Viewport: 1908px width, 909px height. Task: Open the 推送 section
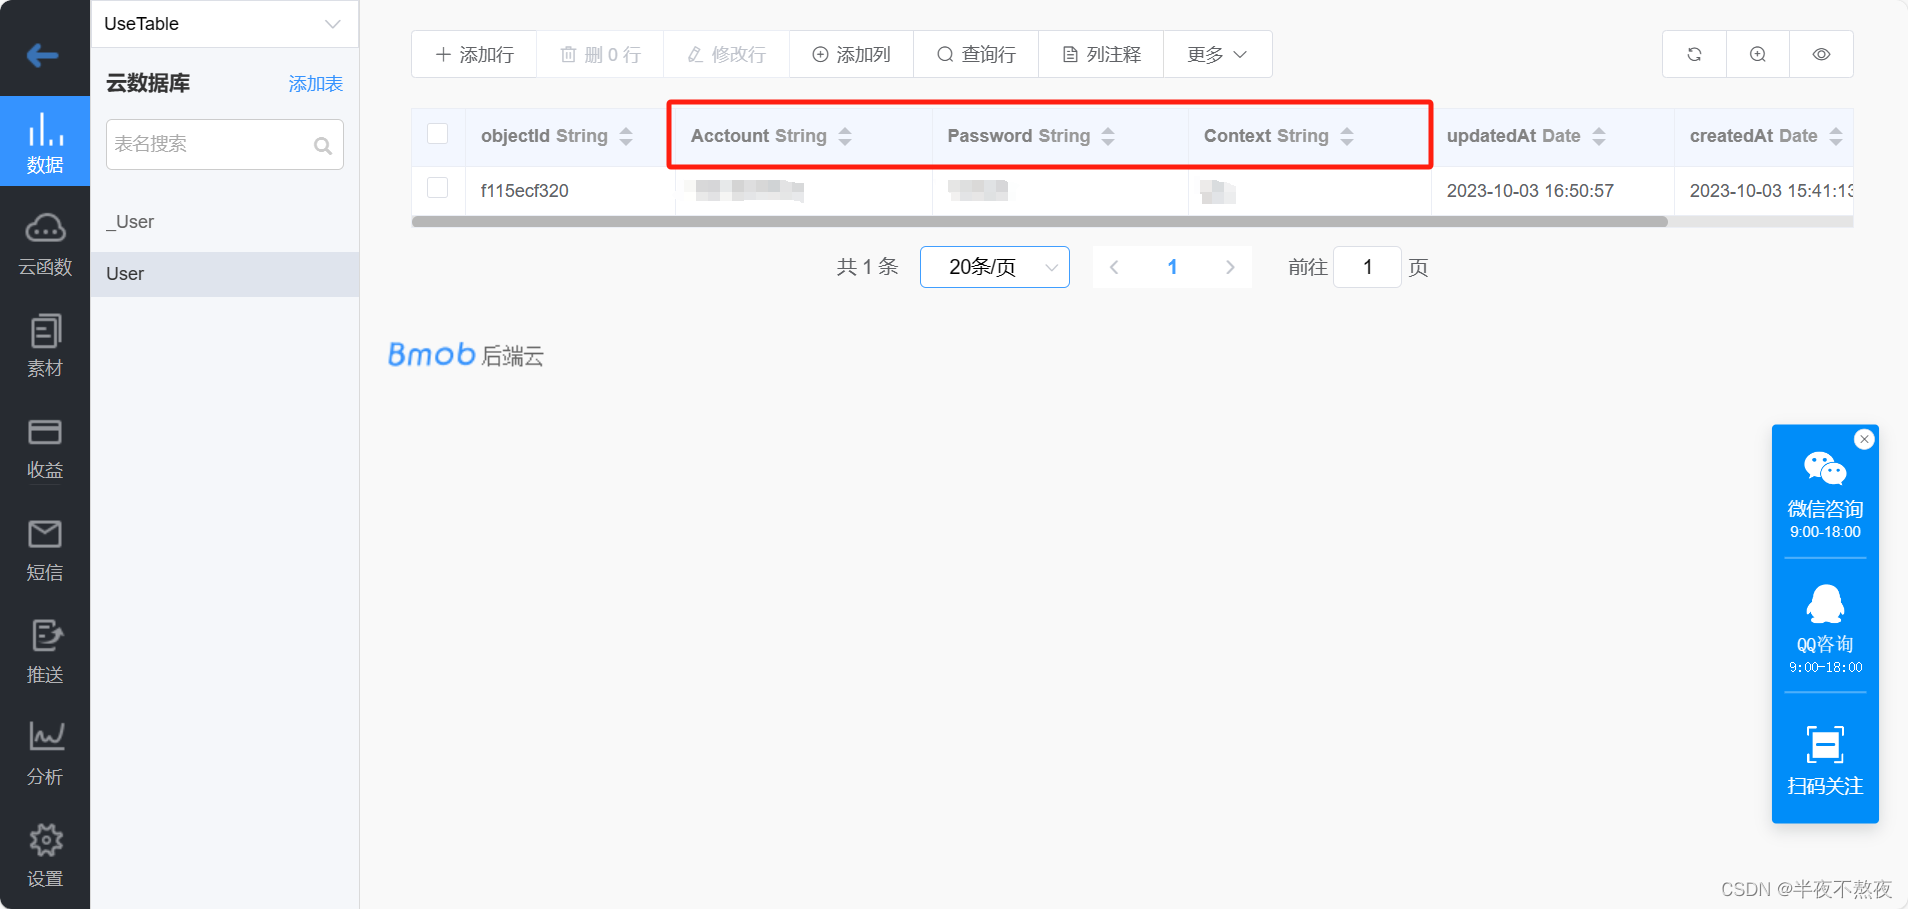coord(45,651)
